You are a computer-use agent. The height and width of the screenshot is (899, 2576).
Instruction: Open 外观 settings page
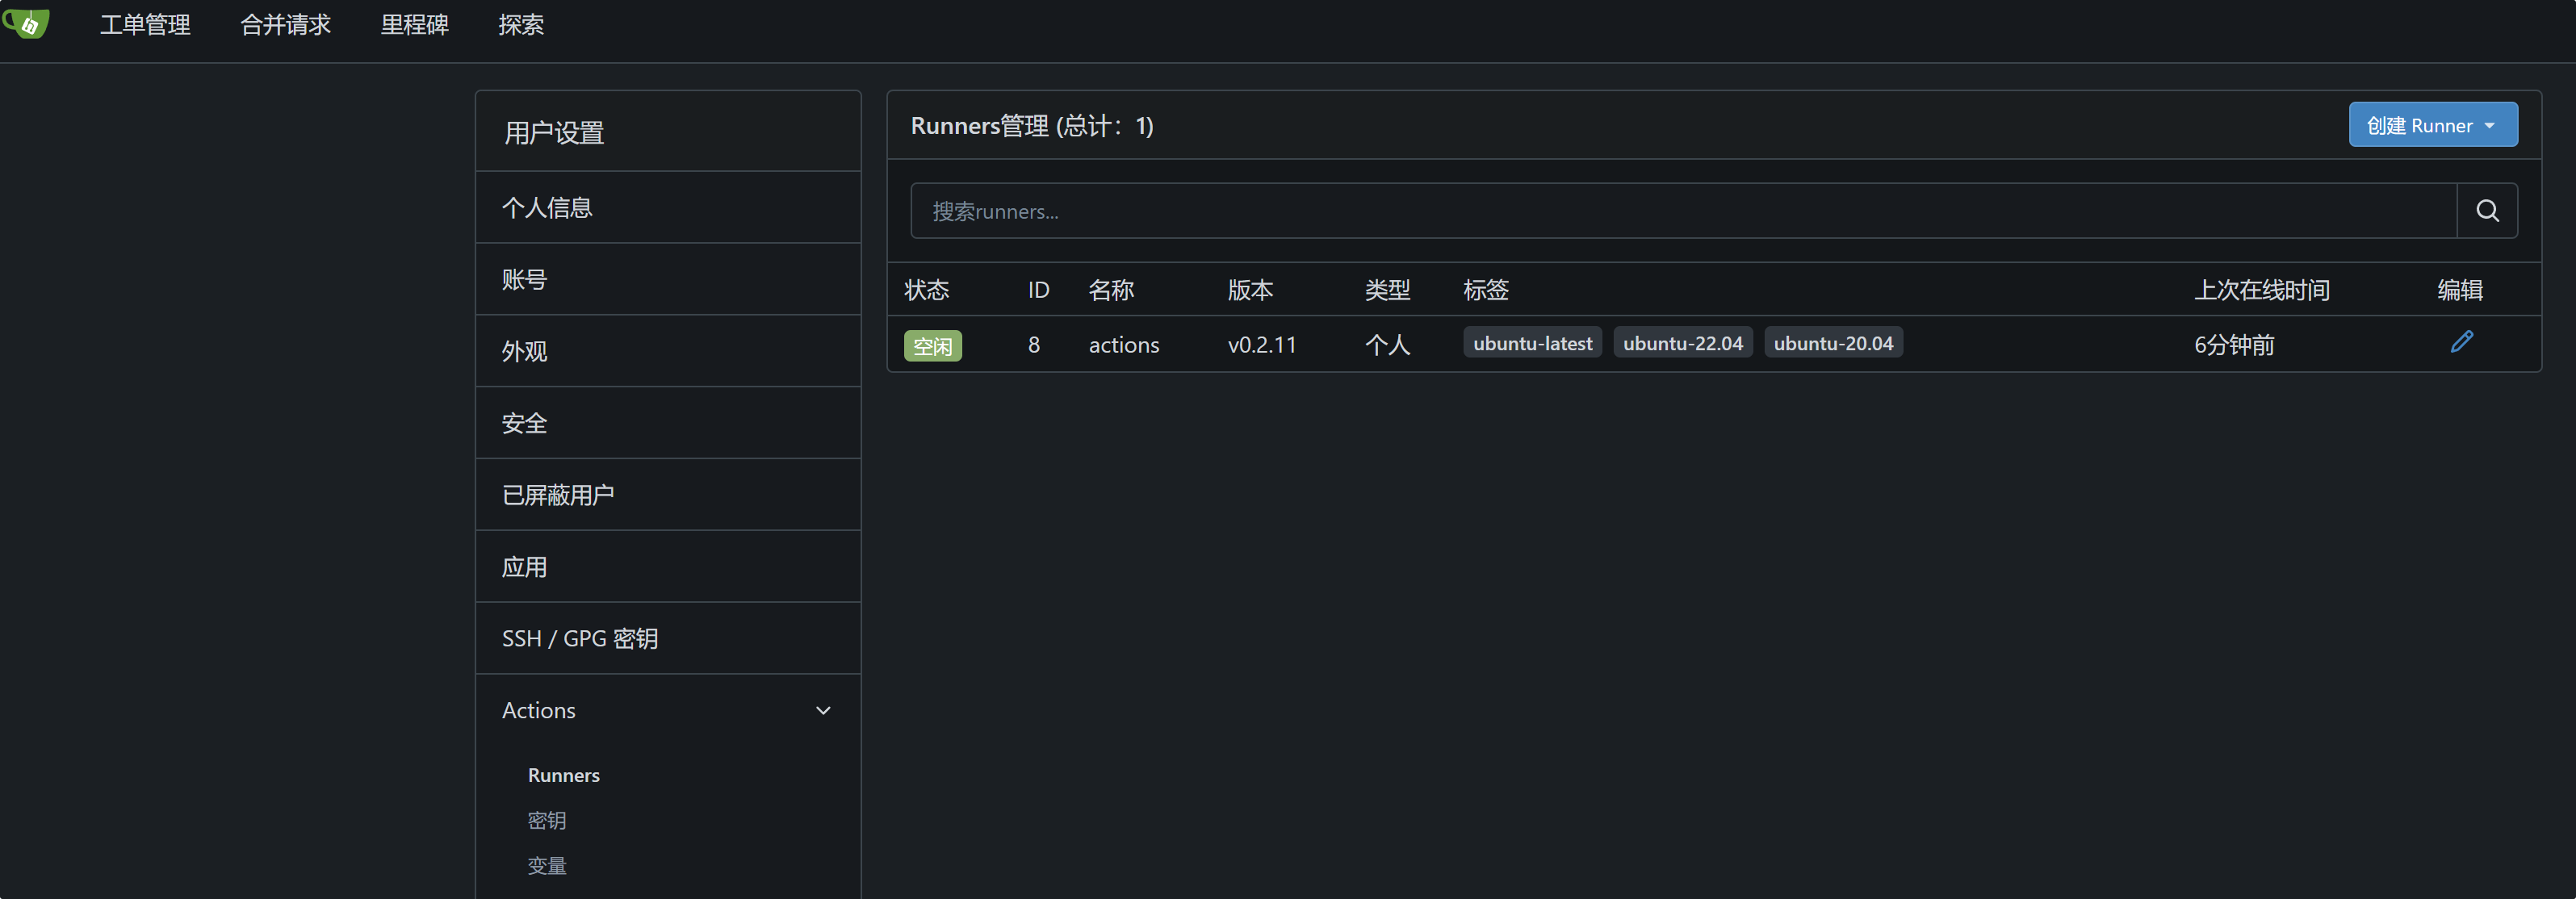tap(524, 352)
